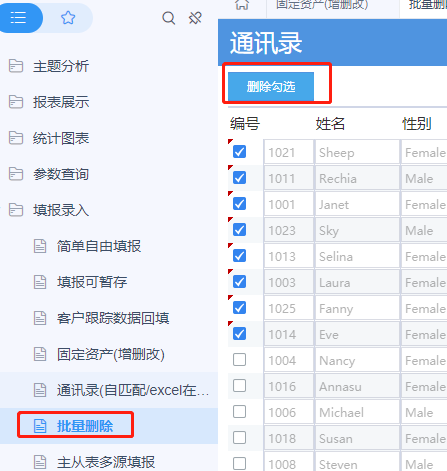Collapse the 填报录入 folder

point(61,210)
